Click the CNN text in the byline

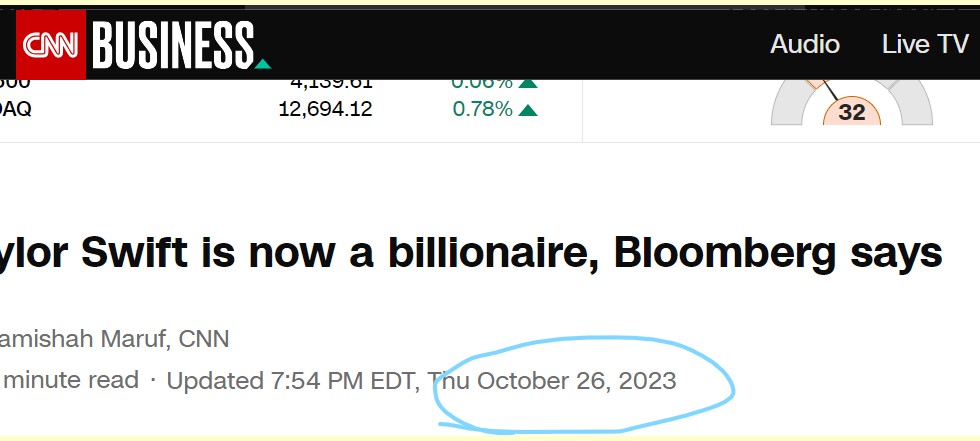coord(204,339)
